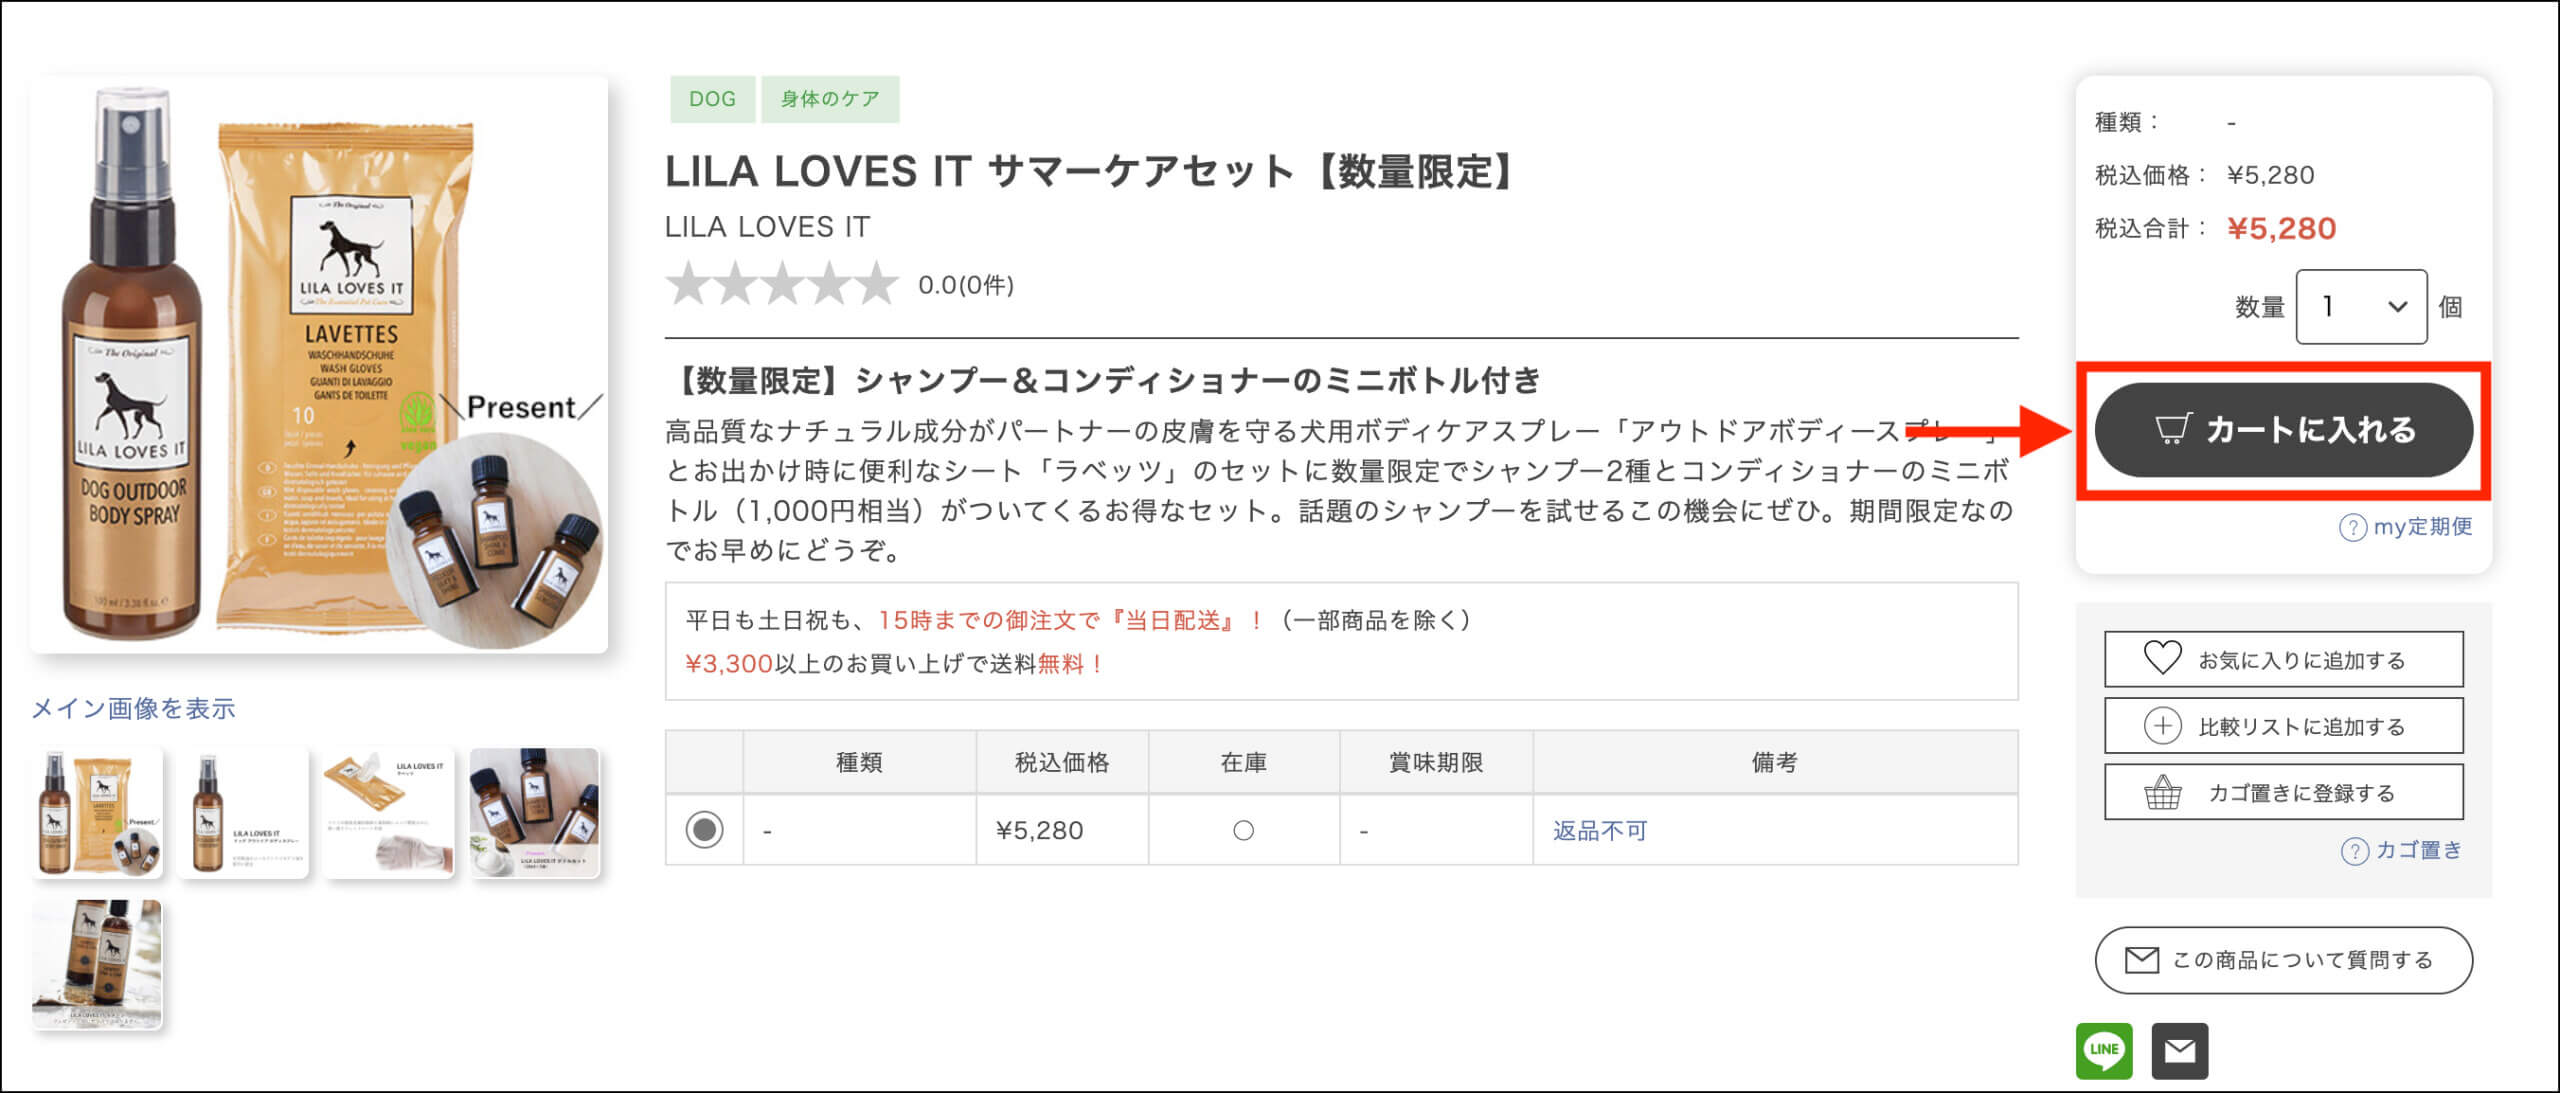Click the LILA LOVES IT brand name
The width and height of the screenshot is (2560, 1093).
click(768, 227)
